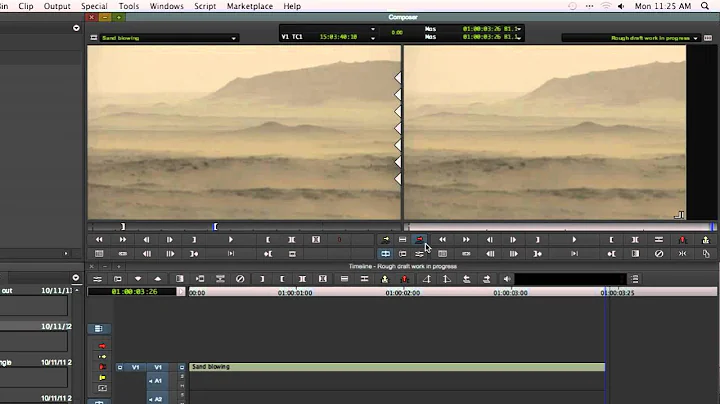This screenshot has height=404, width=720.
Task: Clear both marks in the source monitor
Action: tap(316, 240)
